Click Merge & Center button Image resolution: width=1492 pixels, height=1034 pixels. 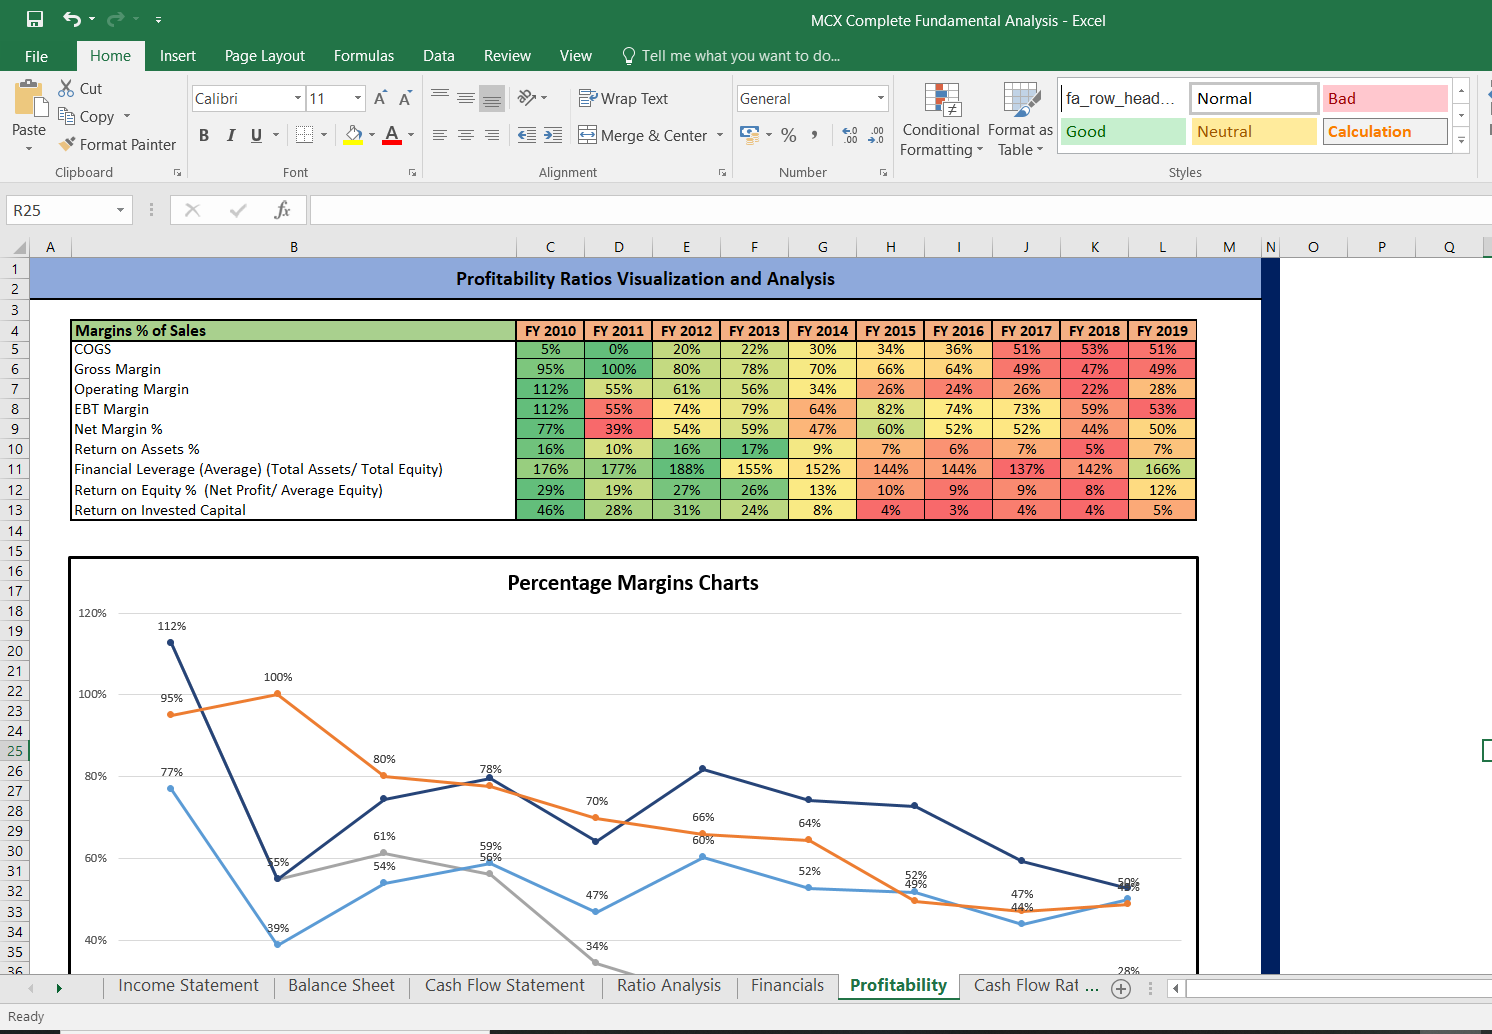[642, 135]
